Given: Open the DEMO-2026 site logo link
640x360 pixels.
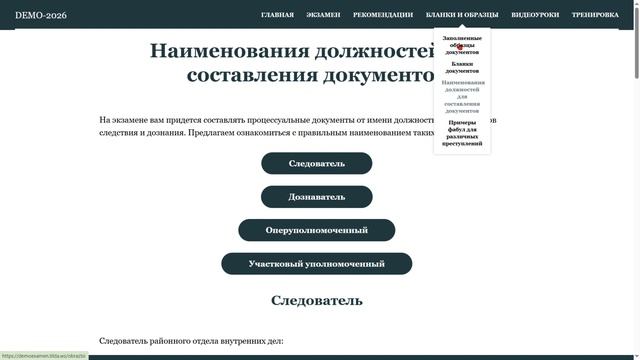Looking at the screenshot, I should [x=41, y=15].
